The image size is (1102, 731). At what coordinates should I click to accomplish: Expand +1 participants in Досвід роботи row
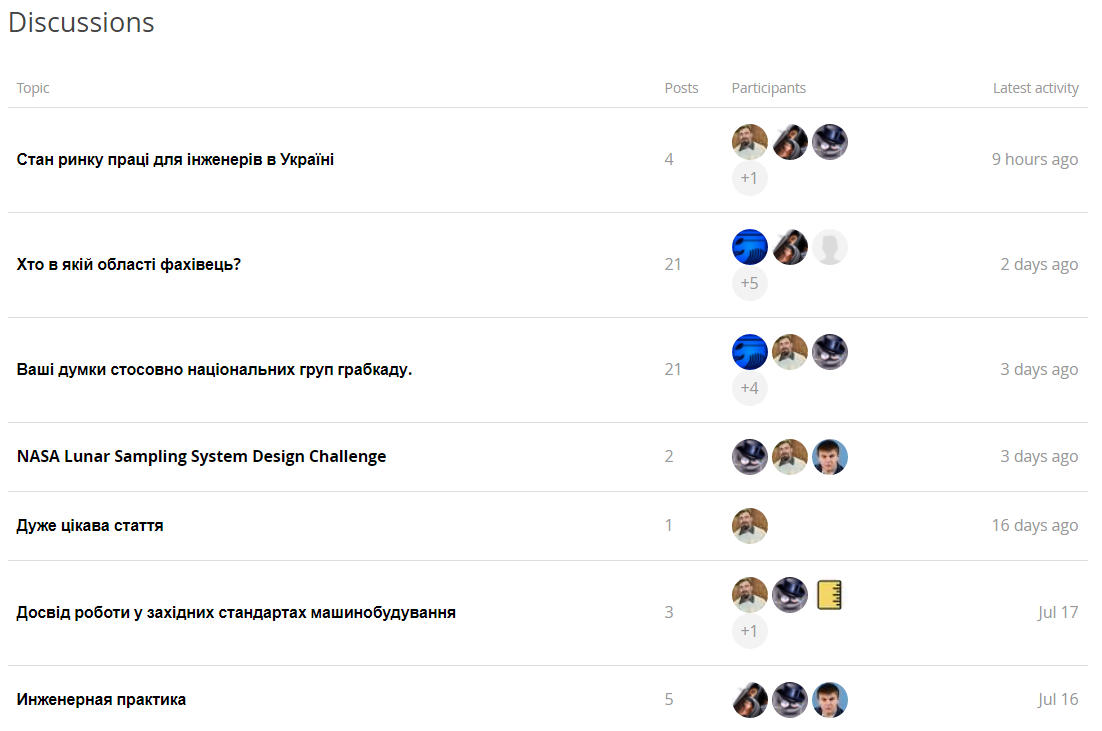pyautogui.click(x=750, y=632)
